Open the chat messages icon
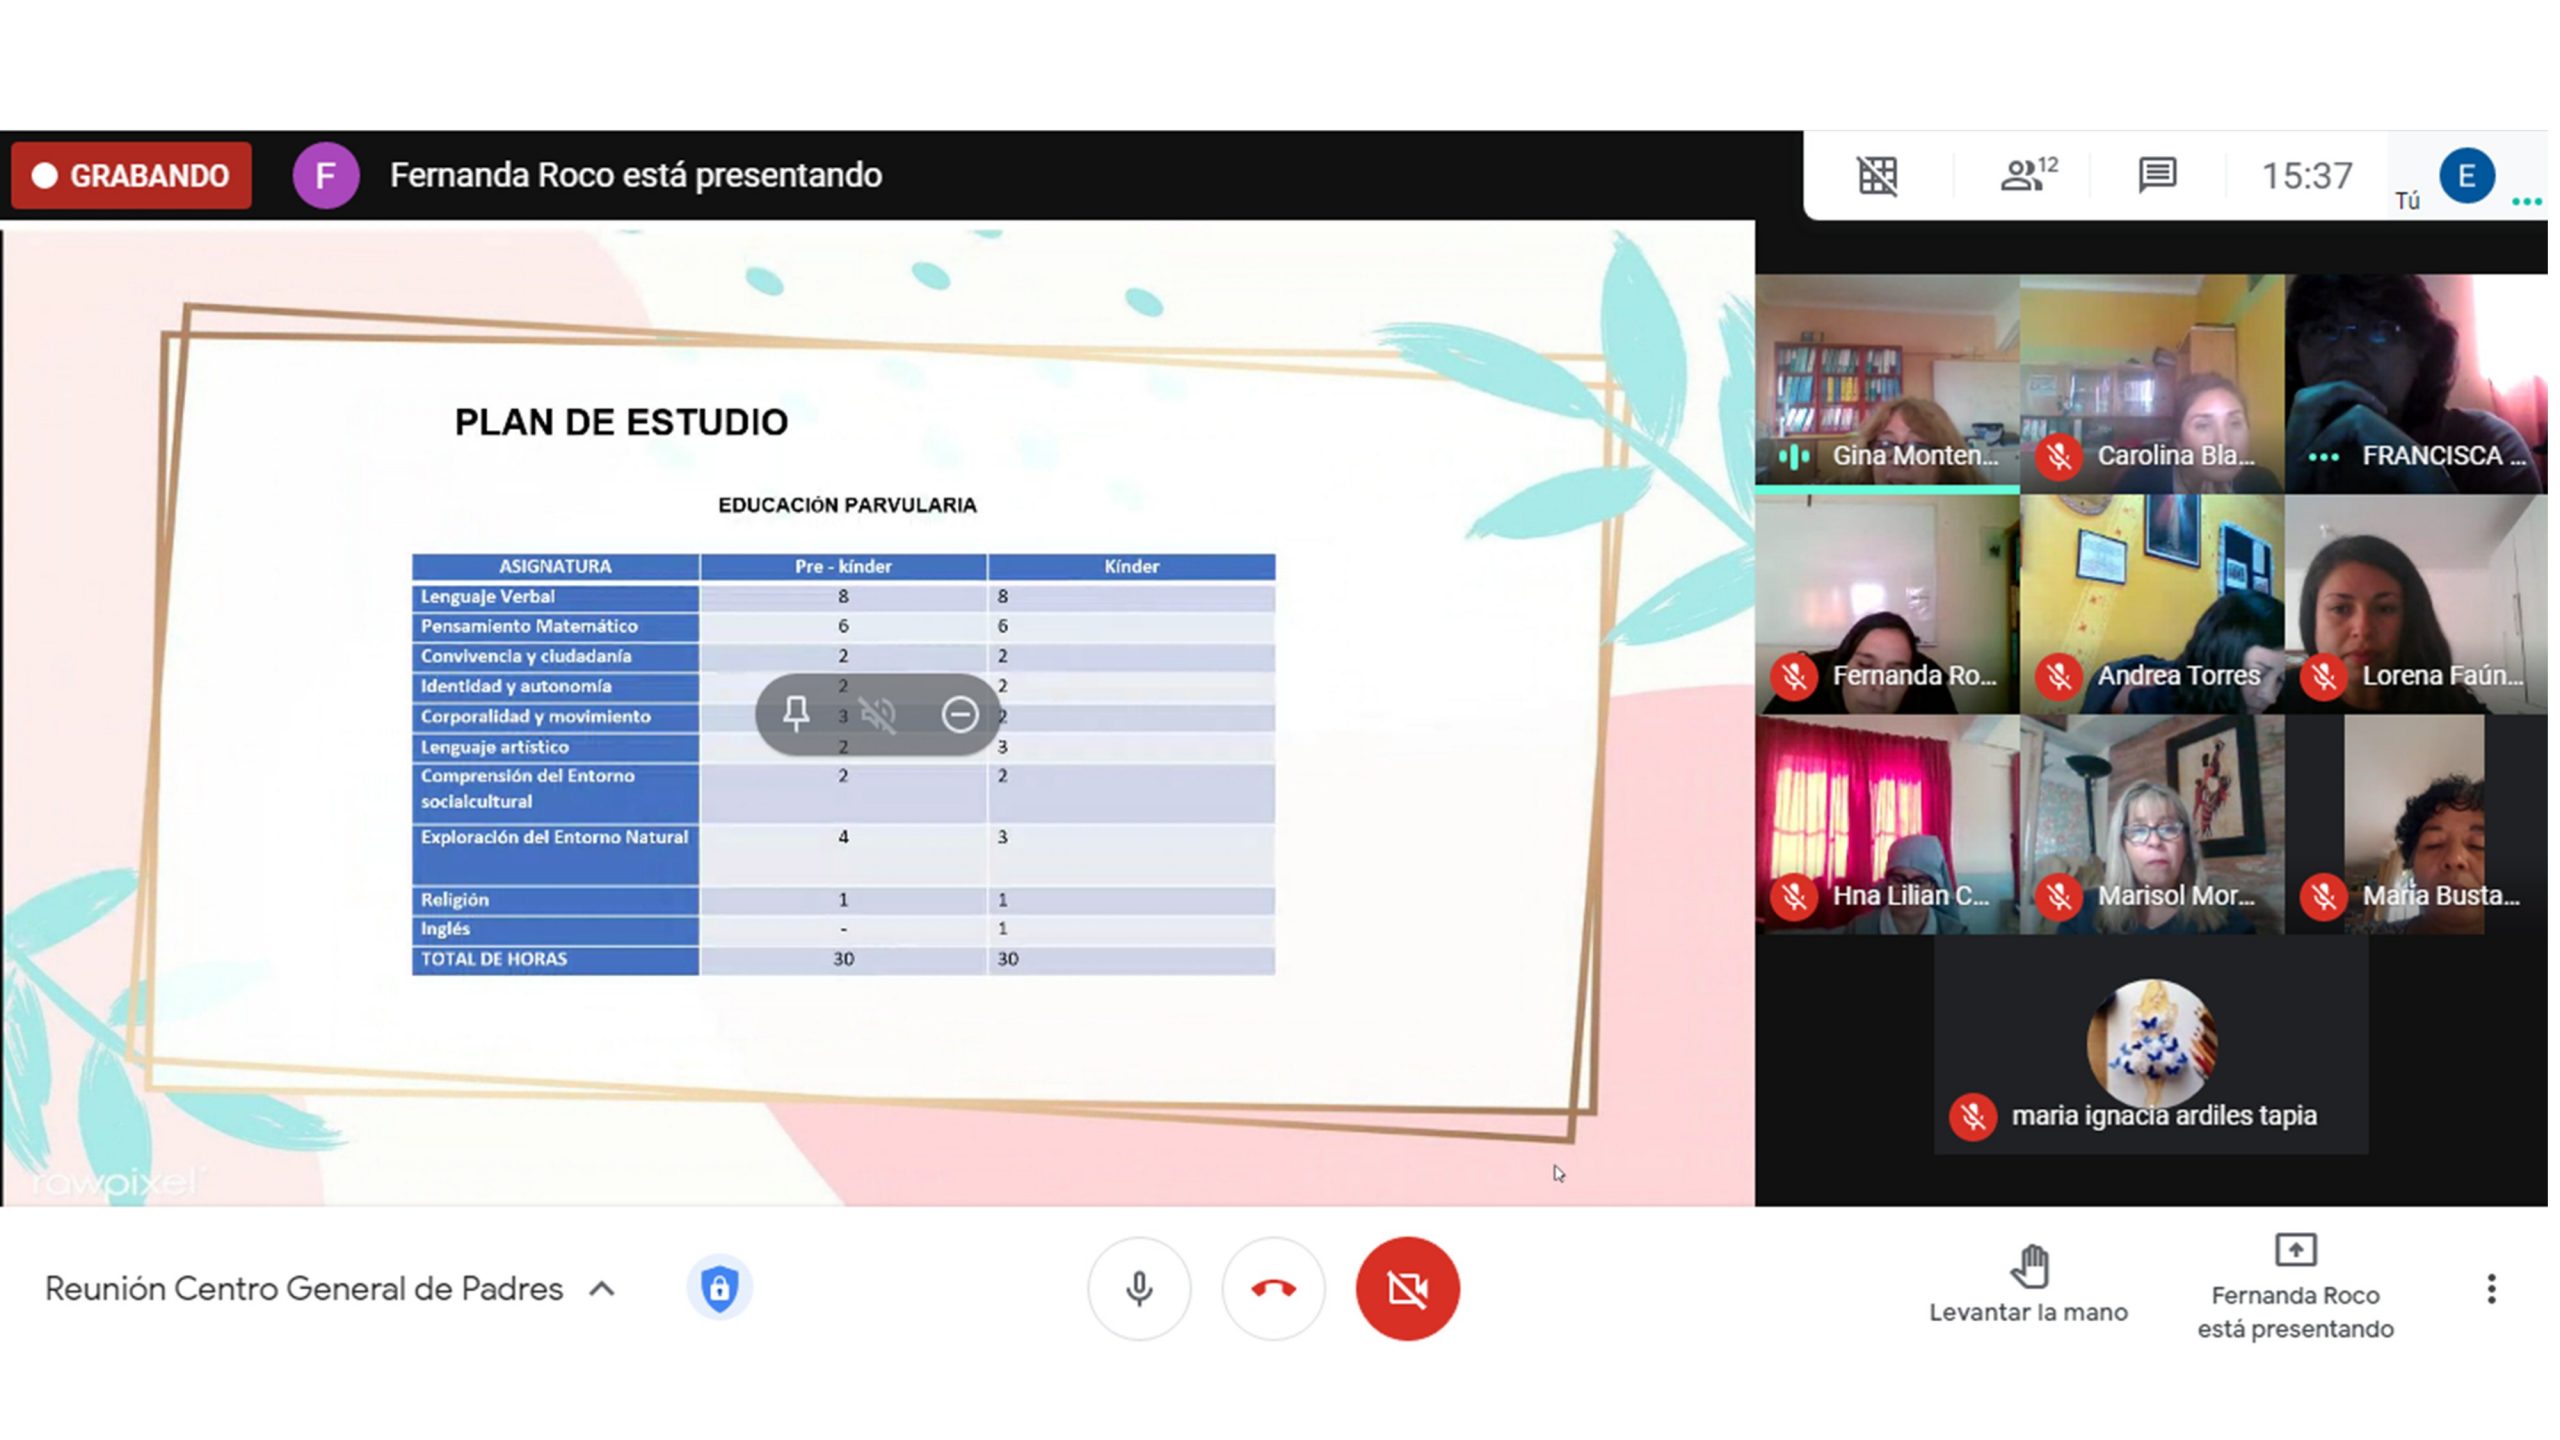The image size is (2560, 1440). (2157, 175)
